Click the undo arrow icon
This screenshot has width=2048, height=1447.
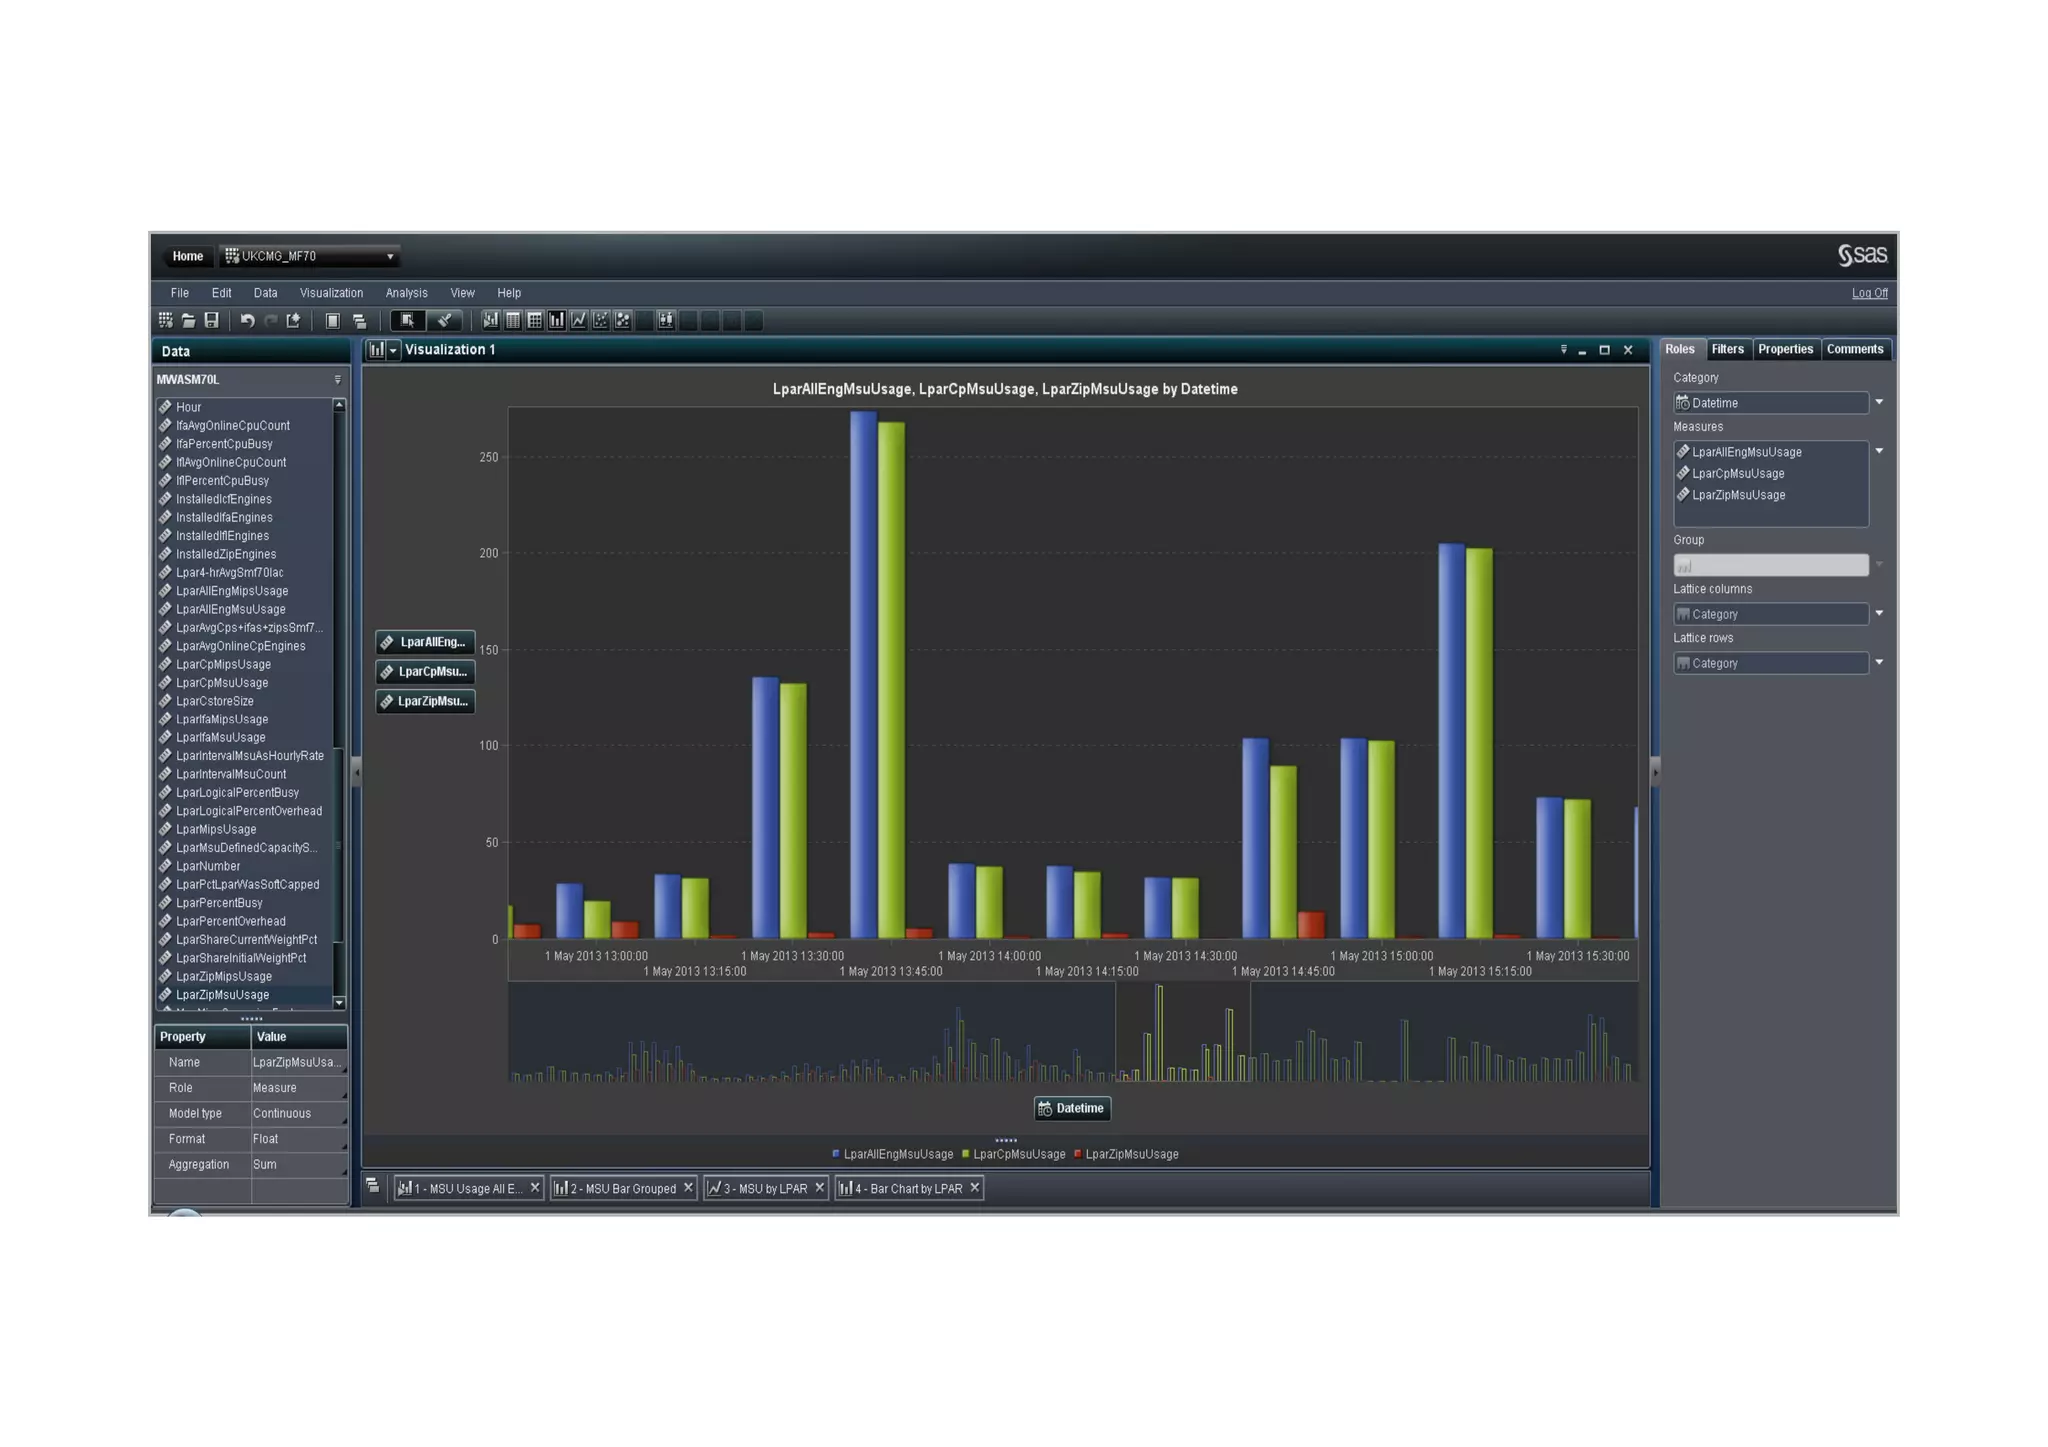pyautogui.click(x=247, y=321)
